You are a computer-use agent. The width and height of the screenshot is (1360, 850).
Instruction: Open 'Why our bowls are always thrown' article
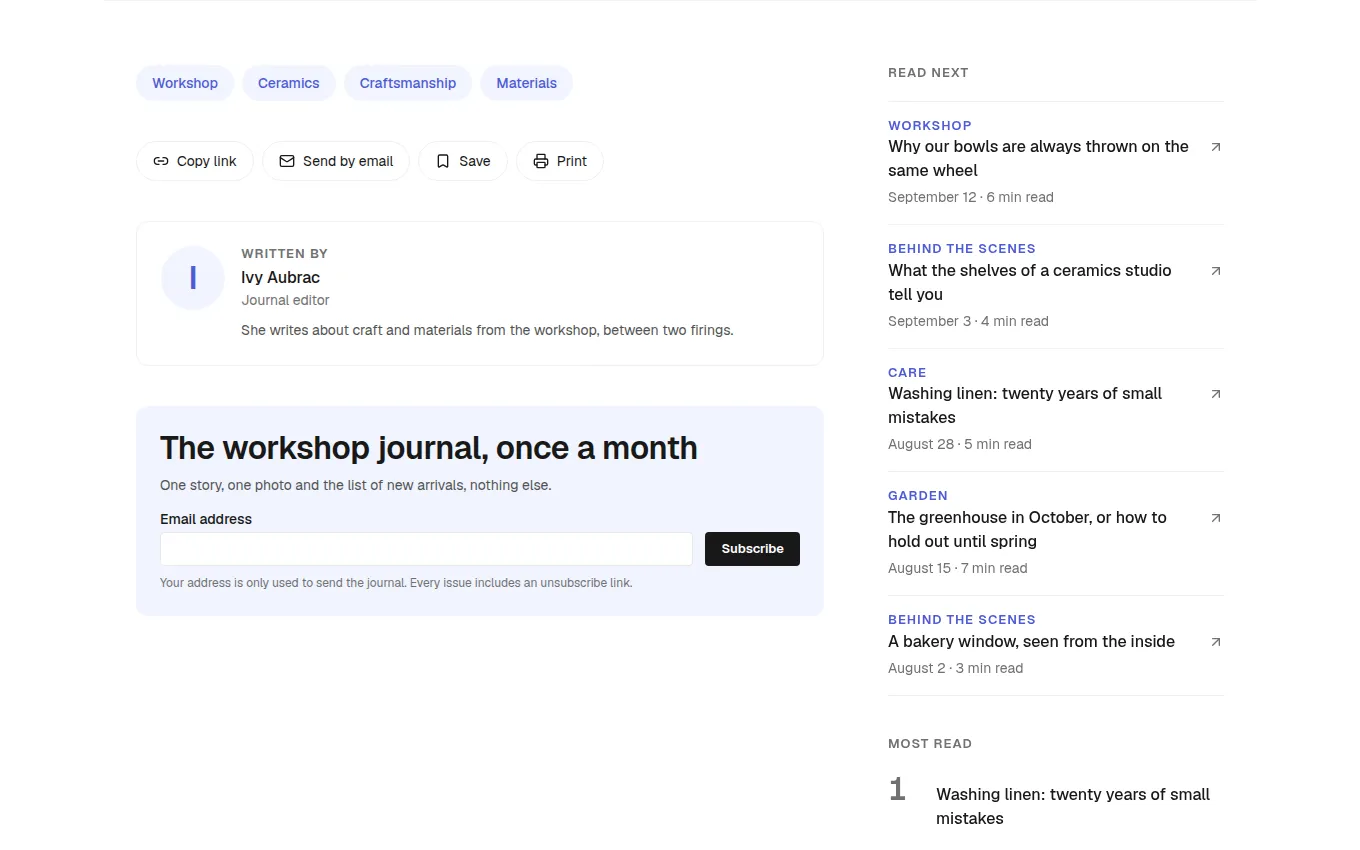pyautogui.click(x=1038, y=158)
